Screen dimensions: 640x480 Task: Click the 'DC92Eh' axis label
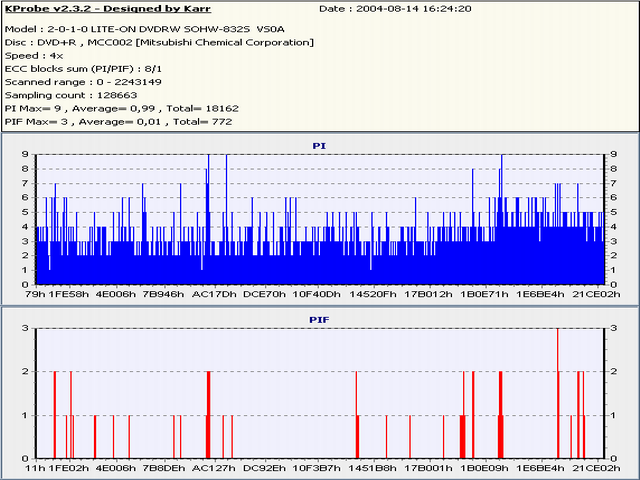pyautogui.click(x=264, y=468)
